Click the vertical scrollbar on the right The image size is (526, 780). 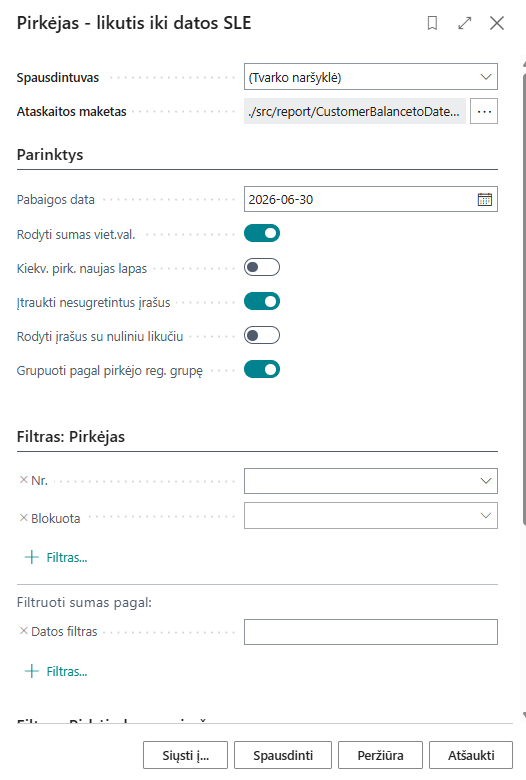point(524,298)
